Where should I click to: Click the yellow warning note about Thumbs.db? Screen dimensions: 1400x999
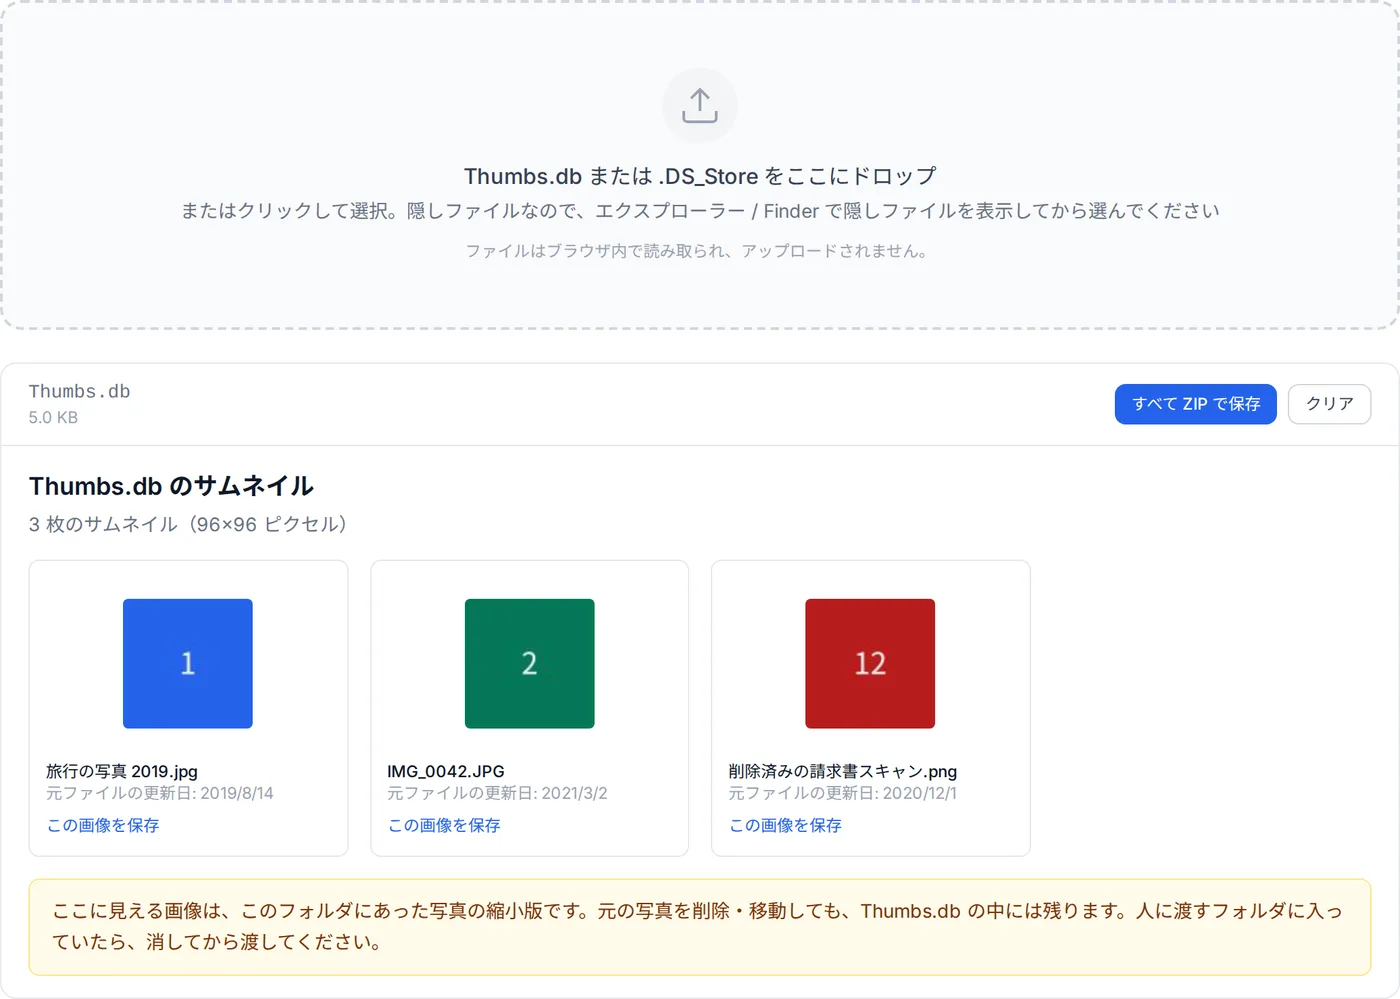700,927
